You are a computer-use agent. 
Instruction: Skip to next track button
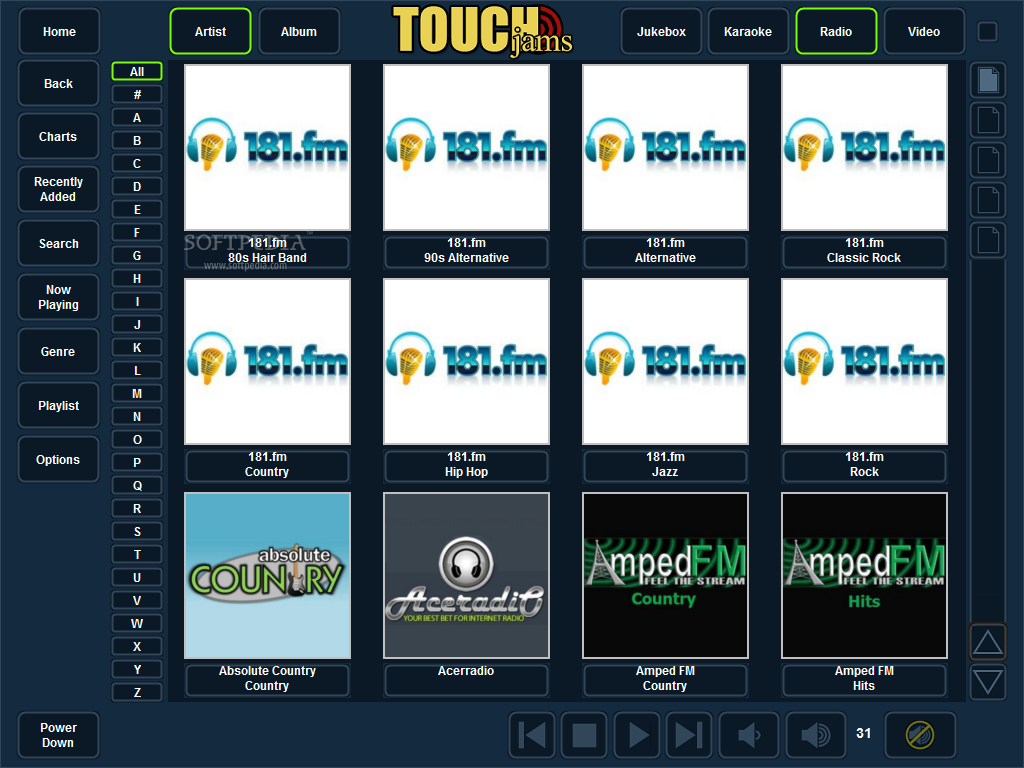tap(689, 735)
